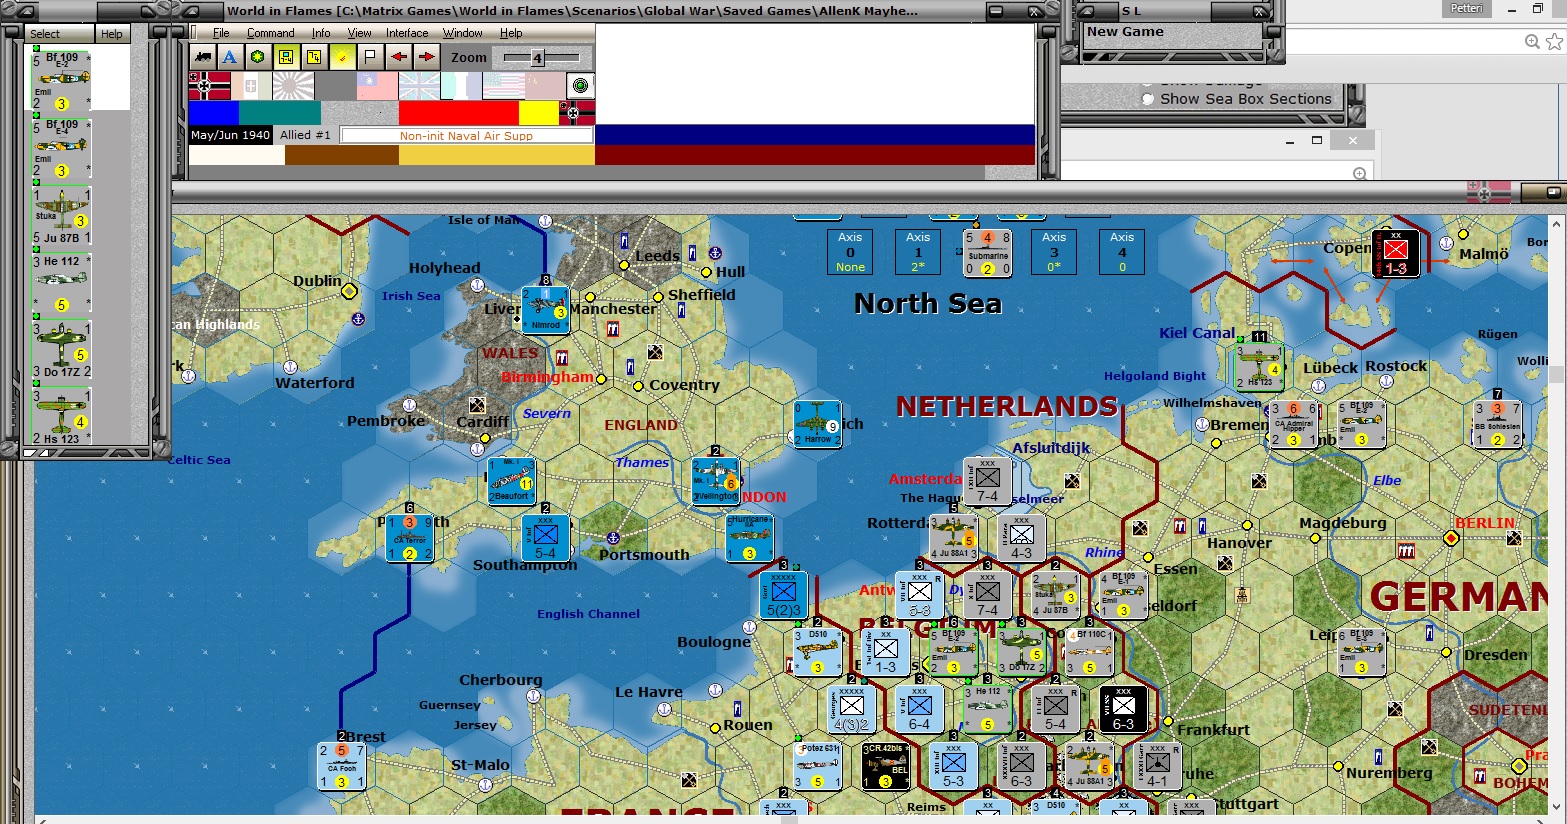Select Bf 109 E-4 unit in the list panel

(61, 148)
